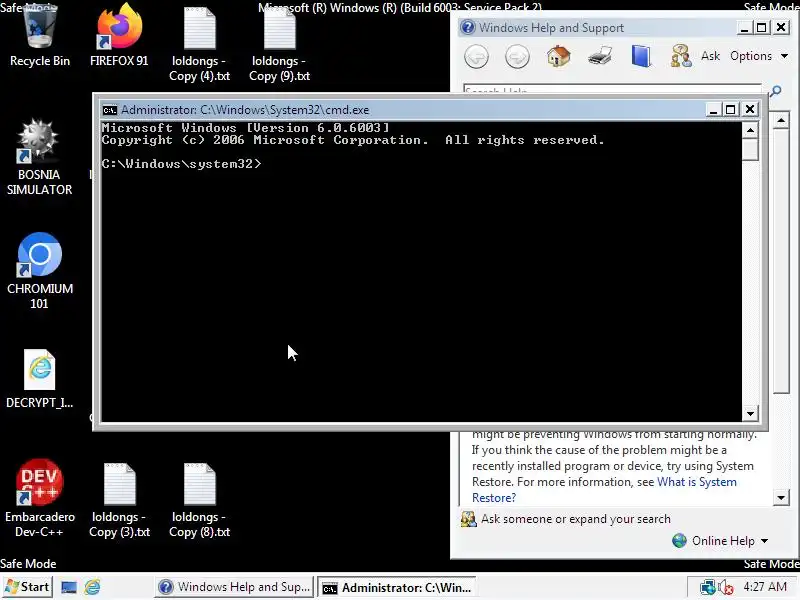
Task: Click Help window scroll up arrow
Action: point(781,121)
